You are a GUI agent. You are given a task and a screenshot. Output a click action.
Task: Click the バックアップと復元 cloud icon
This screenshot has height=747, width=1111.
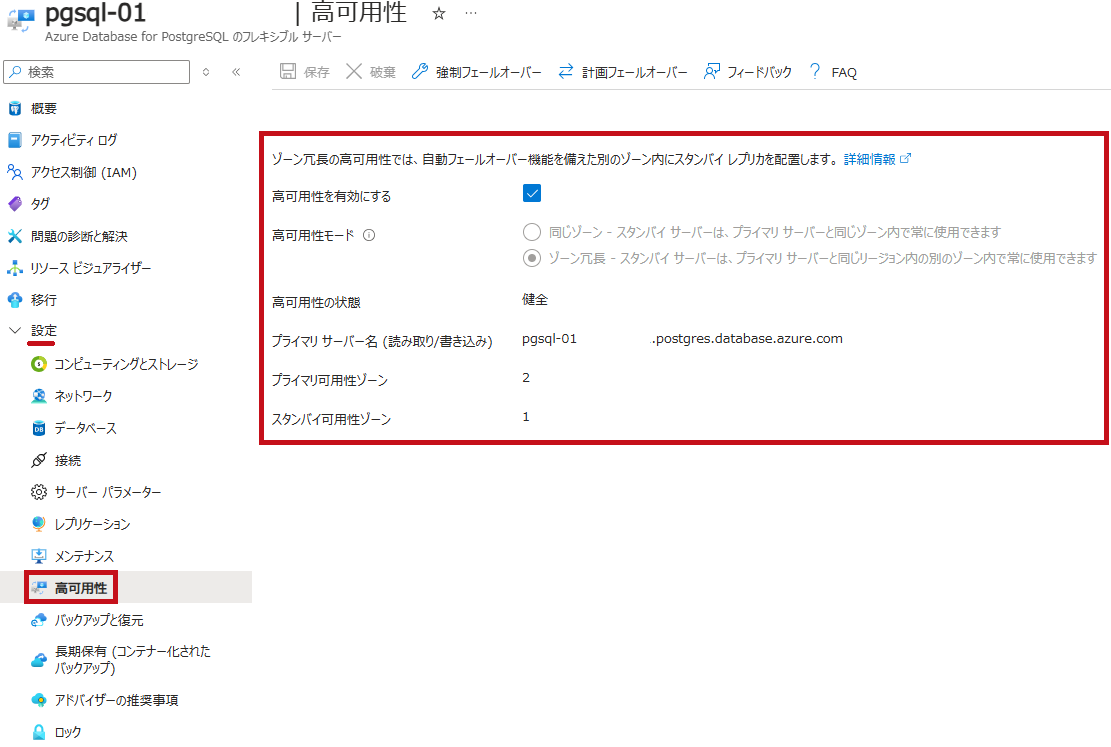(x=39, y=620)
